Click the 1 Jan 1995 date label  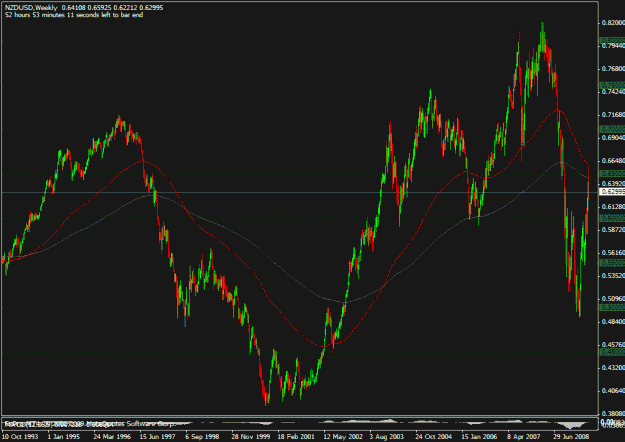click(64, 436)
